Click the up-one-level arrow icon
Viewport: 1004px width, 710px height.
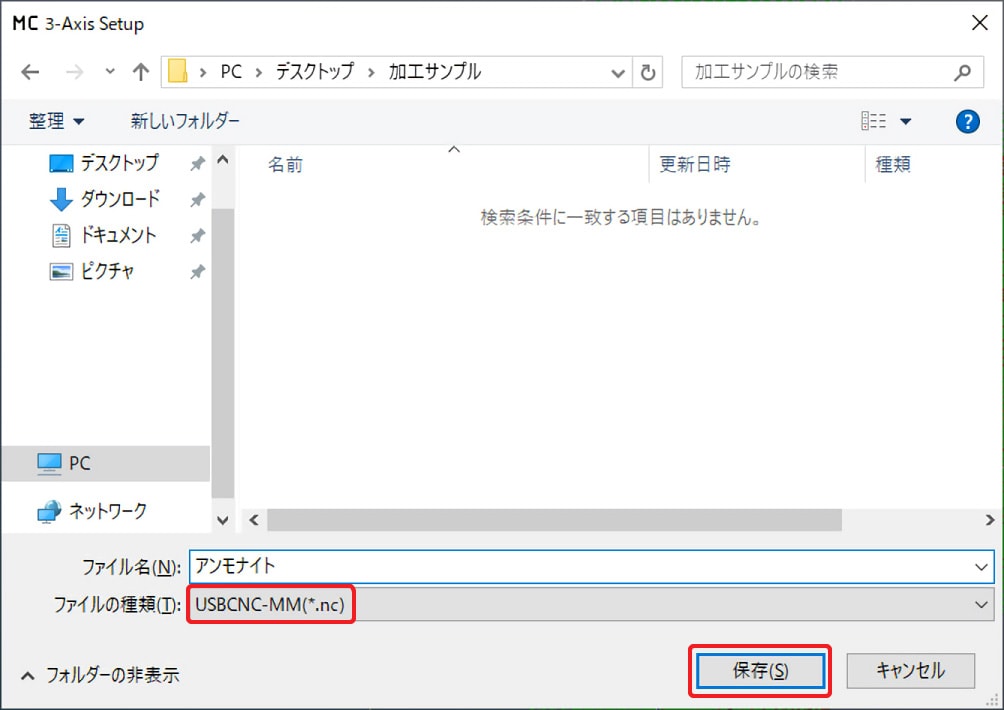[141, 72]
